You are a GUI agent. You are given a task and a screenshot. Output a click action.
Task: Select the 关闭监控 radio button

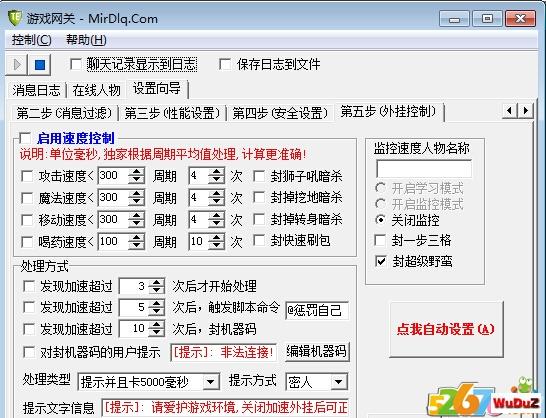click(380, 220)
